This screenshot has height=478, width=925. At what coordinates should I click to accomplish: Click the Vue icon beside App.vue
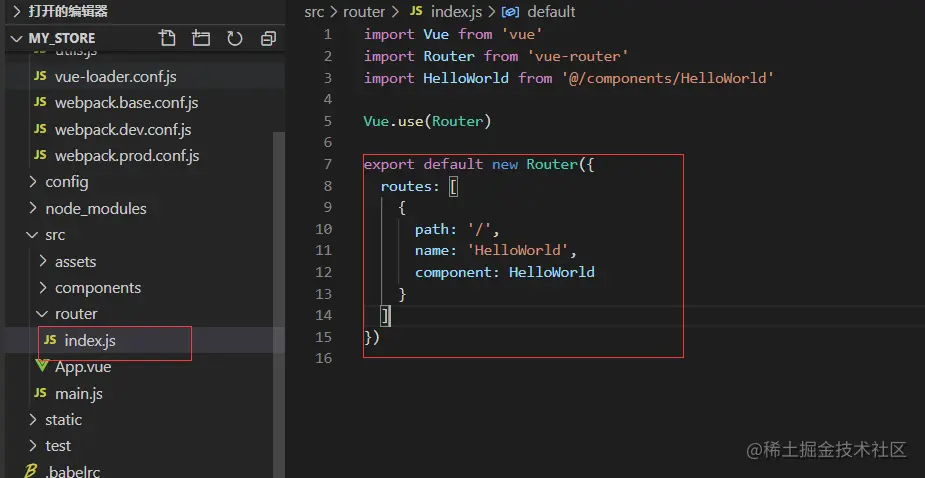[x=41, y=366]
